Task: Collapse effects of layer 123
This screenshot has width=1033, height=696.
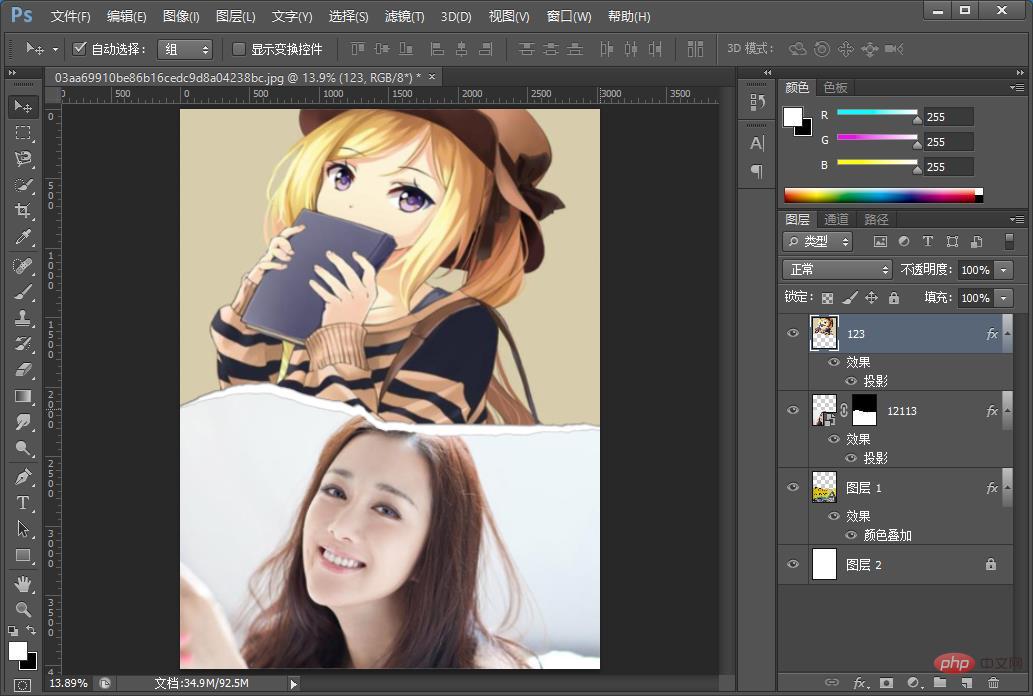Action: (1007, 334)
